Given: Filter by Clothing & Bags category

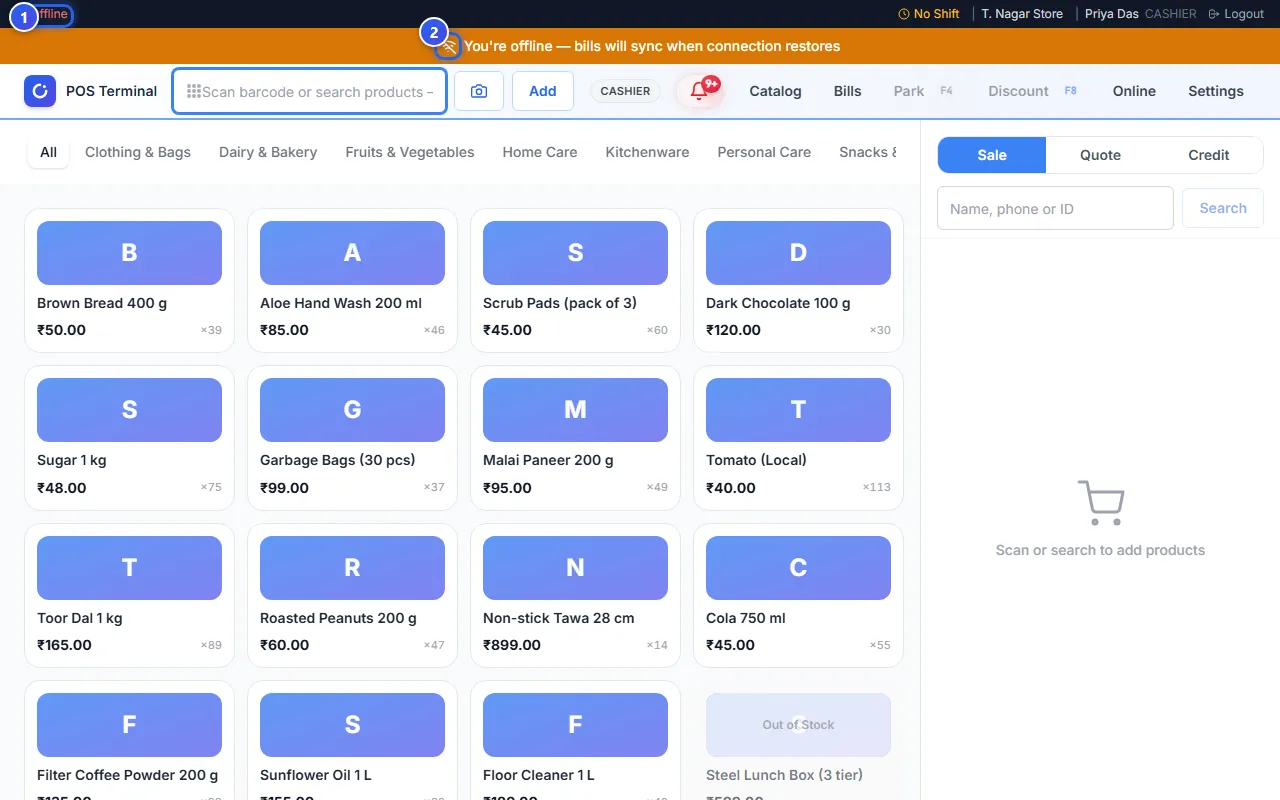Looking at the screenshot, I should (138, 152).
